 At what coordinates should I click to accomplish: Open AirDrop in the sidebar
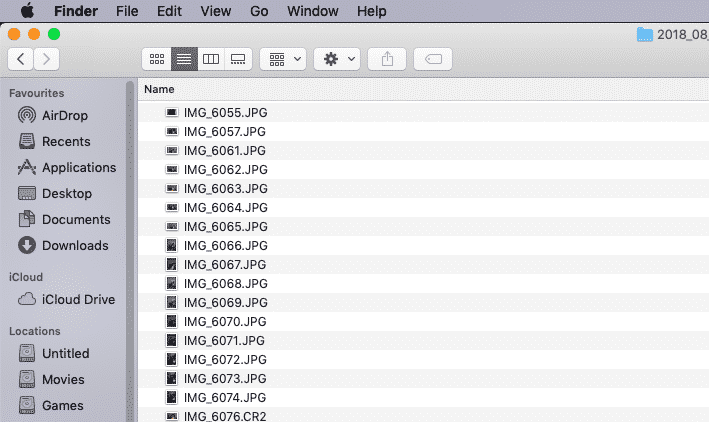(65, 115)
